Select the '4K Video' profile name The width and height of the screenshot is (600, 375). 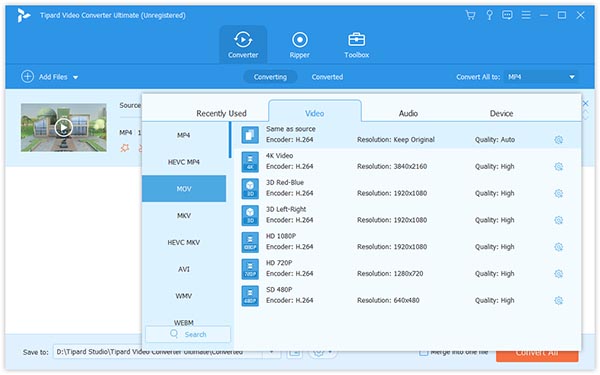click(x=280, y=156)
